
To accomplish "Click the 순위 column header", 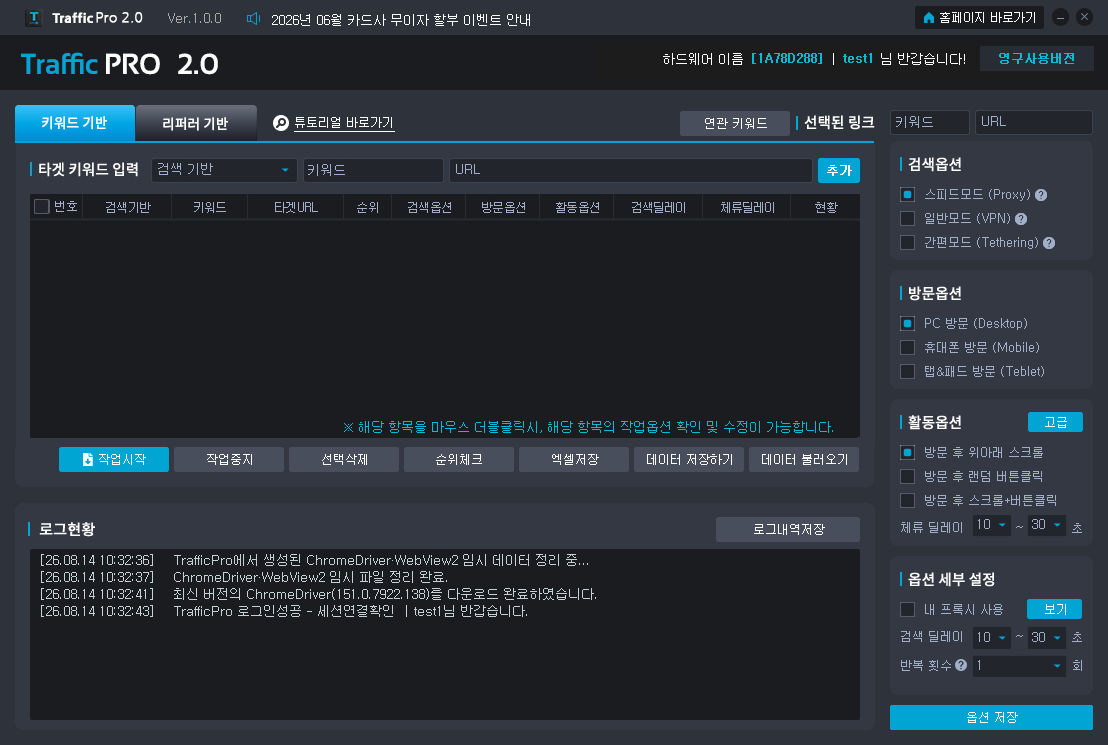I will 367,207.
